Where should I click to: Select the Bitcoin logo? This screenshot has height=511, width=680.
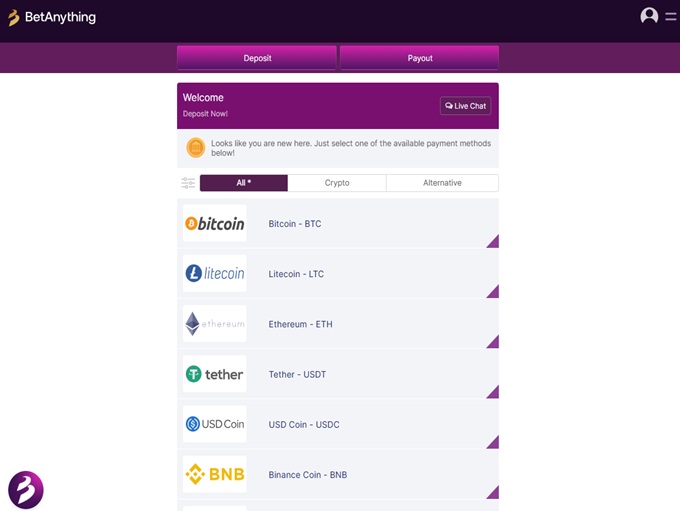[214, 224]
